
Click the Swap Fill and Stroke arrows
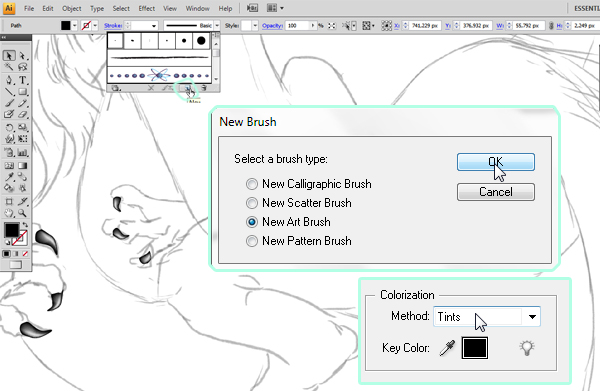pos(25,225)
